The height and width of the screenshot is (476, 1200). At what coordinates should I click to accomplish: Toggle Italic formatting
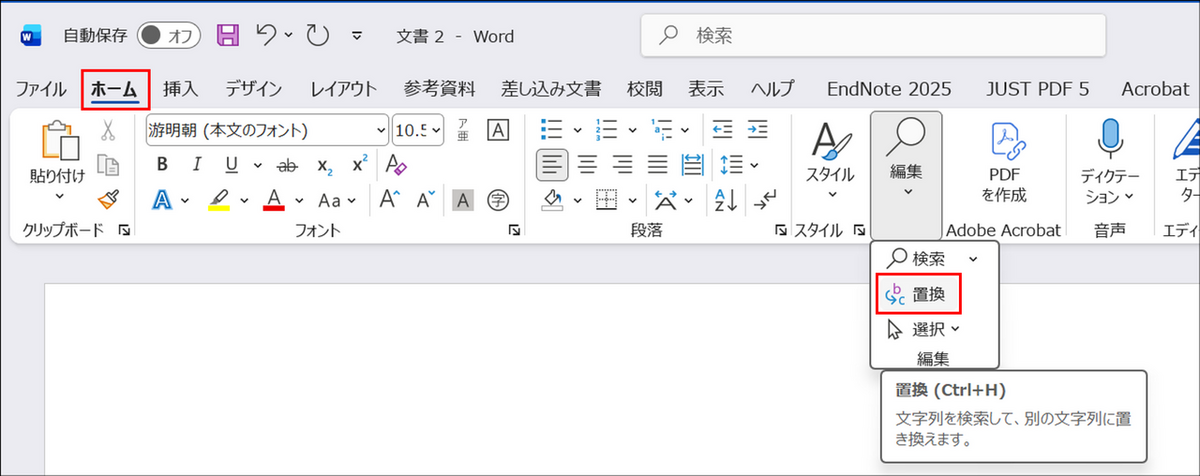pos(197,165)
